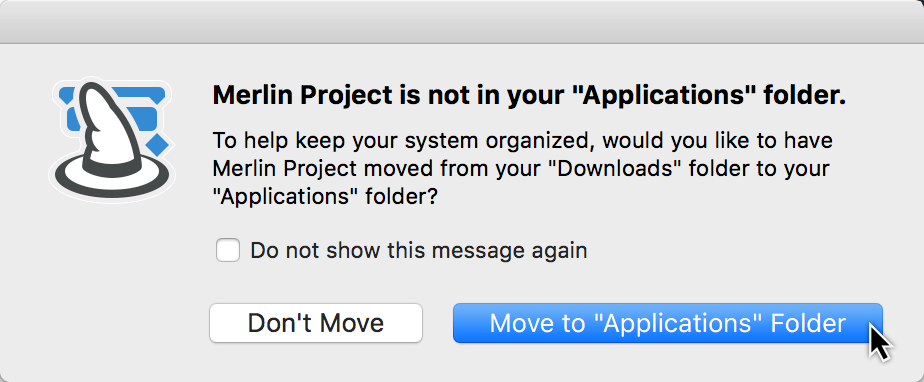Click the explanatory paragraph under the heading

[x=522, y=169]
